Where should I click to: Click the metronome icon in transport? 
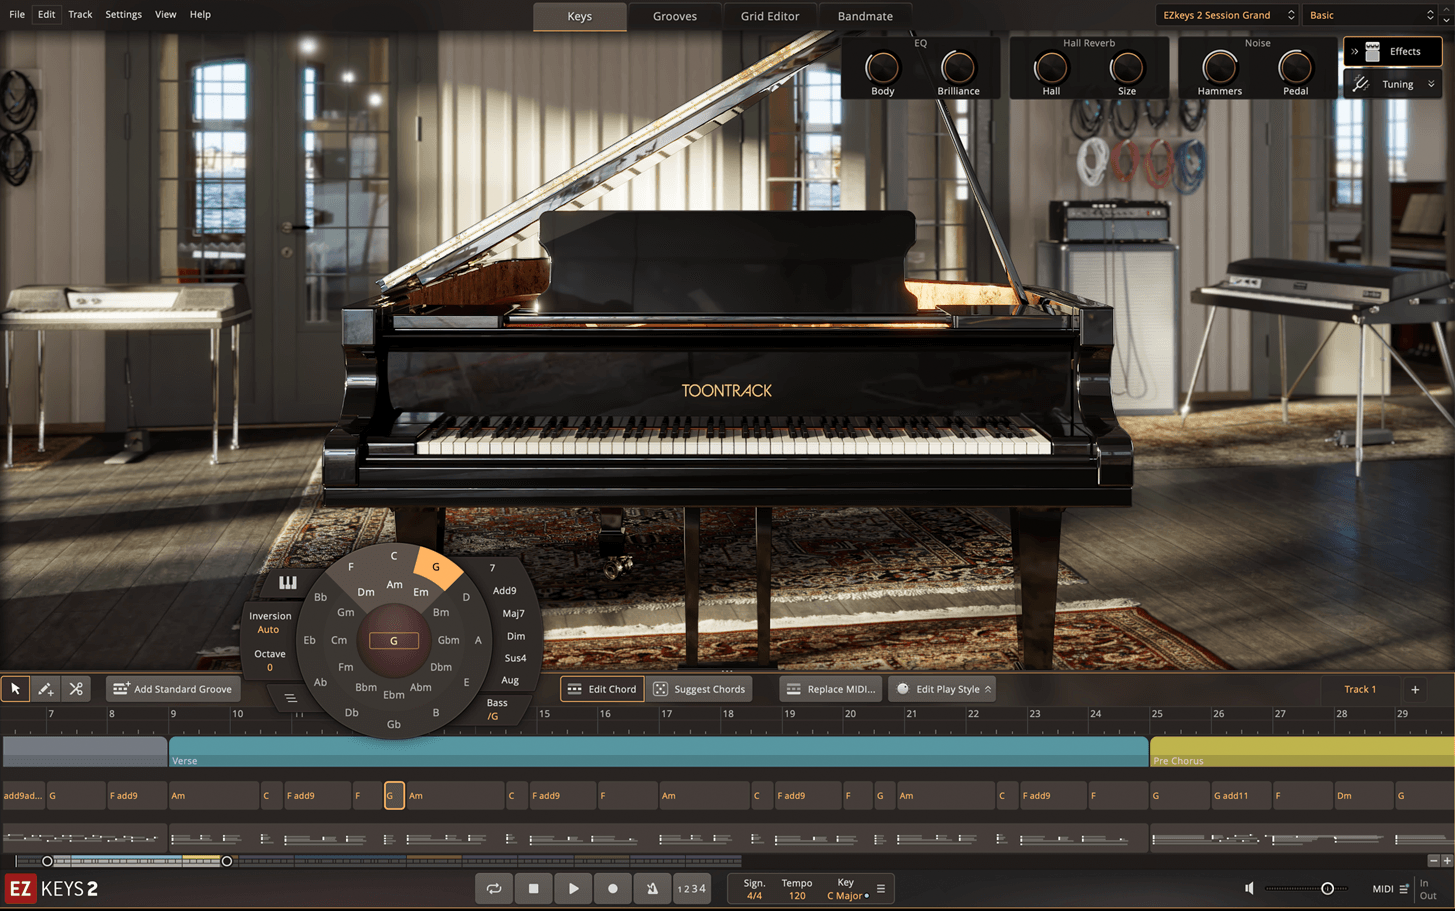pos(652,888)
